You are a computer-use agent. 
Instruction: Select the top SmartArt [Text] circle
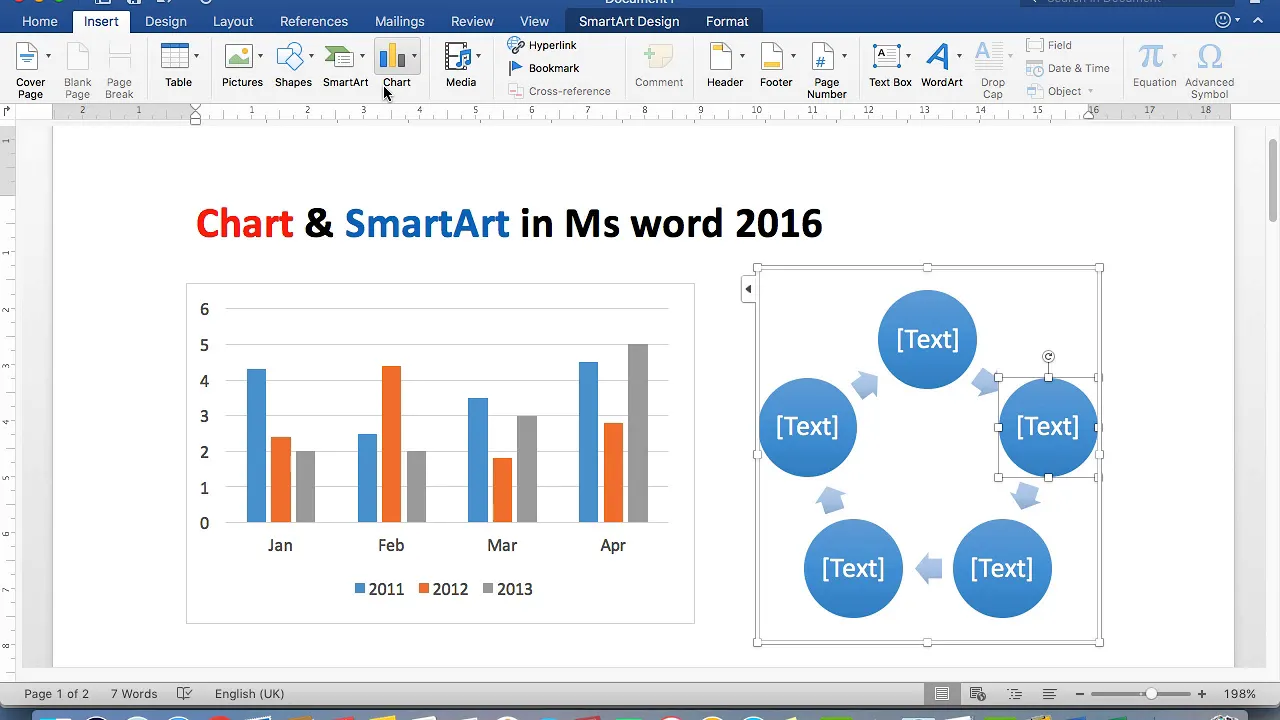point(927,339)
